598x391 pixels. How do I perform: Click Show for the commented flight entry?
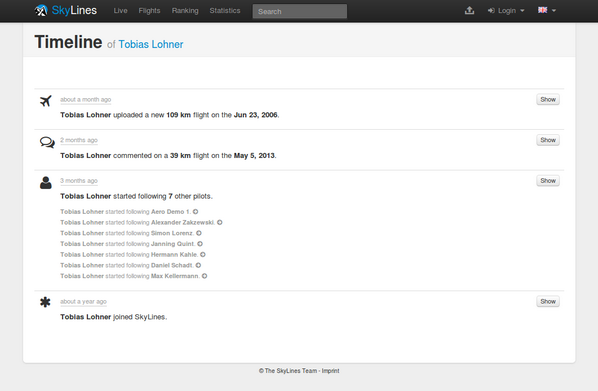(x=548, y=140)
